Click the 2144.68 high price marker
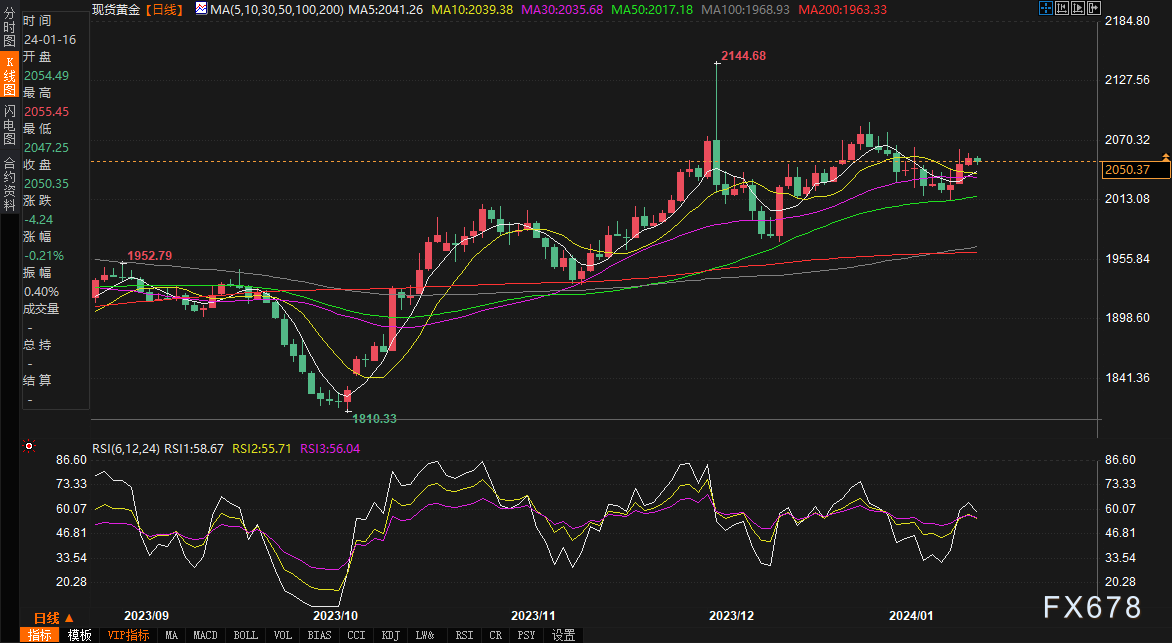Screen dimensions: 1172x643 point(743,56)
